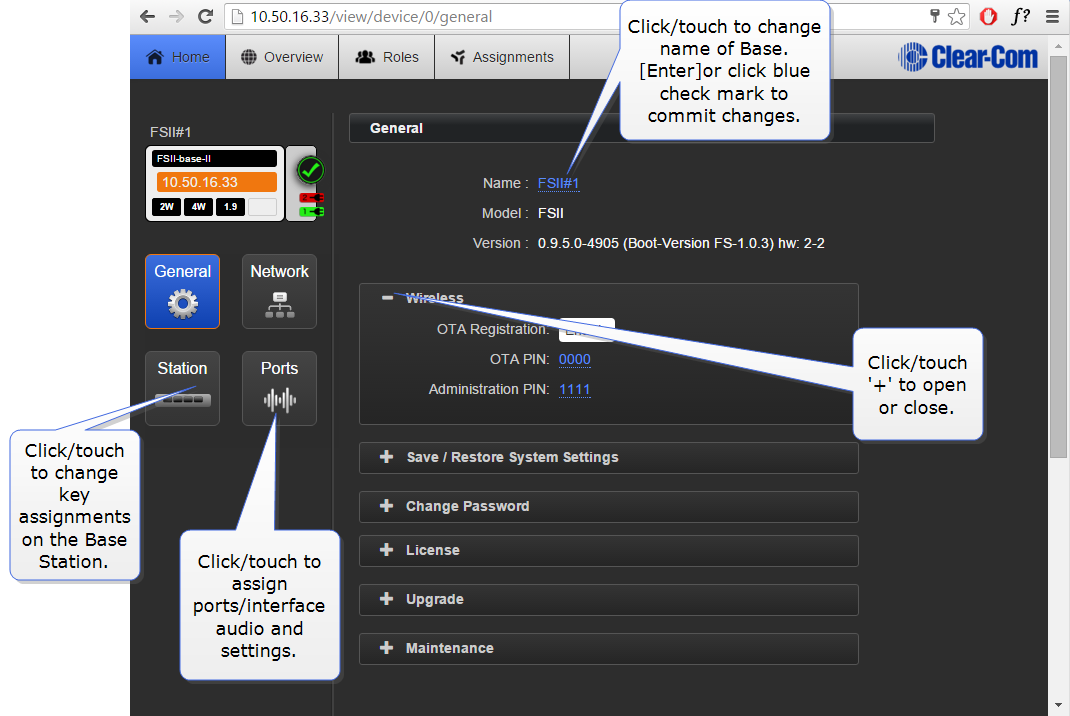Collapse the Wireless section
The height and width of the screenshot is (716, 1070).
click(x=388, y=298)
